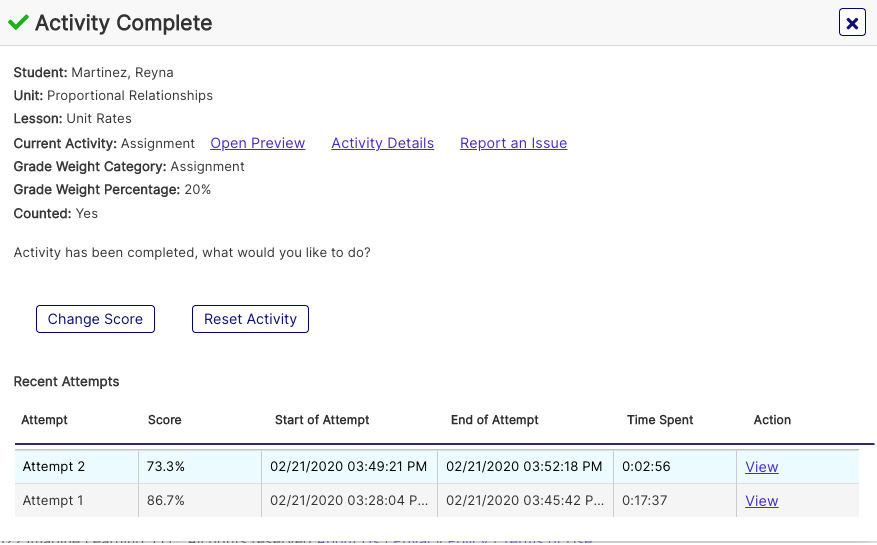The width and height of the screenshot is (877, 545).
Task: Click the Time Spent column header
Action: (660, 420)
